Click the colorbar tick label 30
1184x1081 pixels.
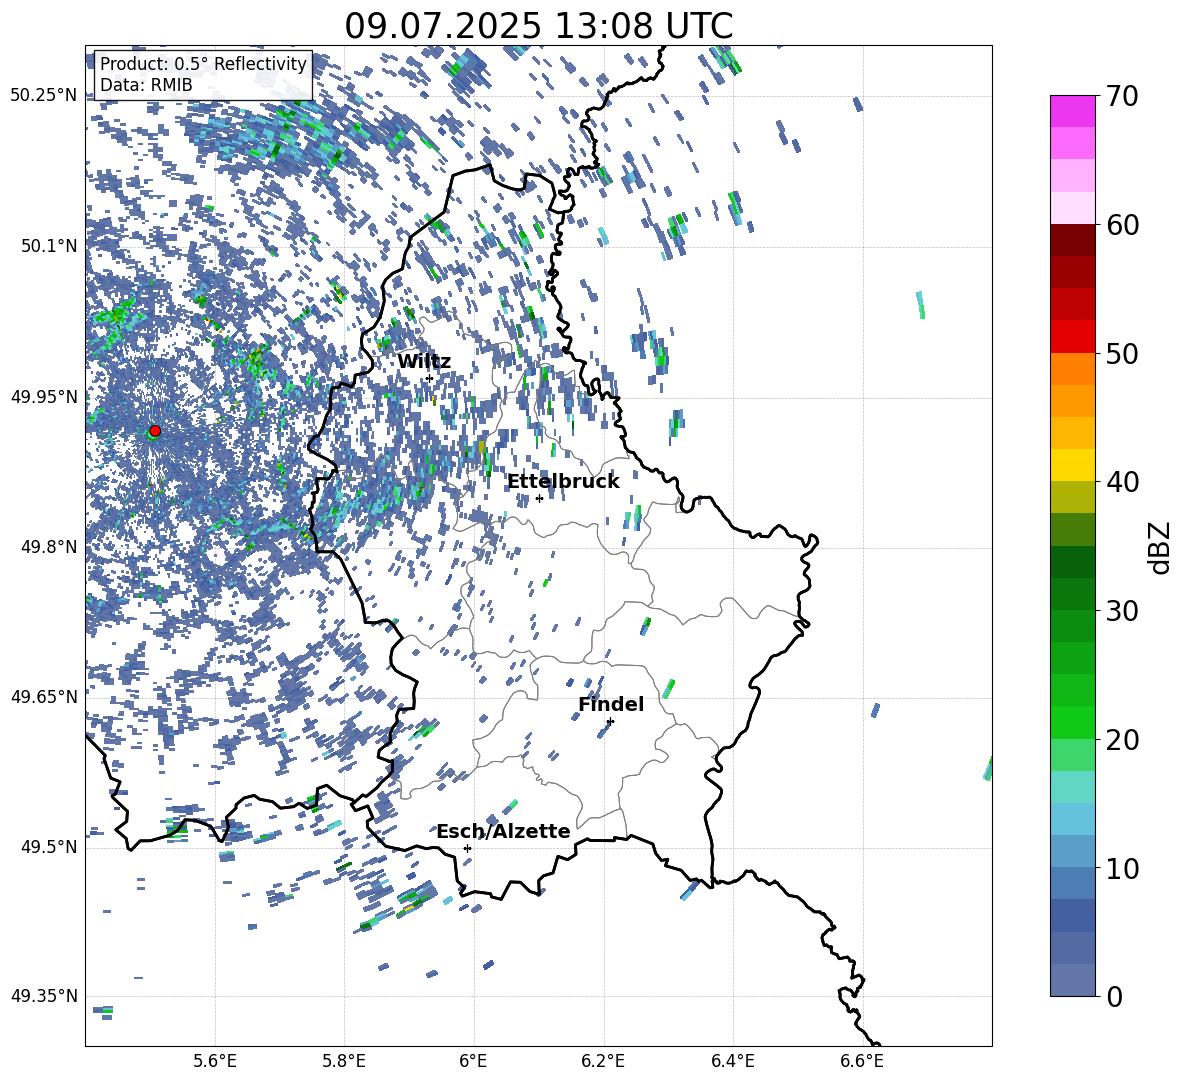(x=1123, y=611)
